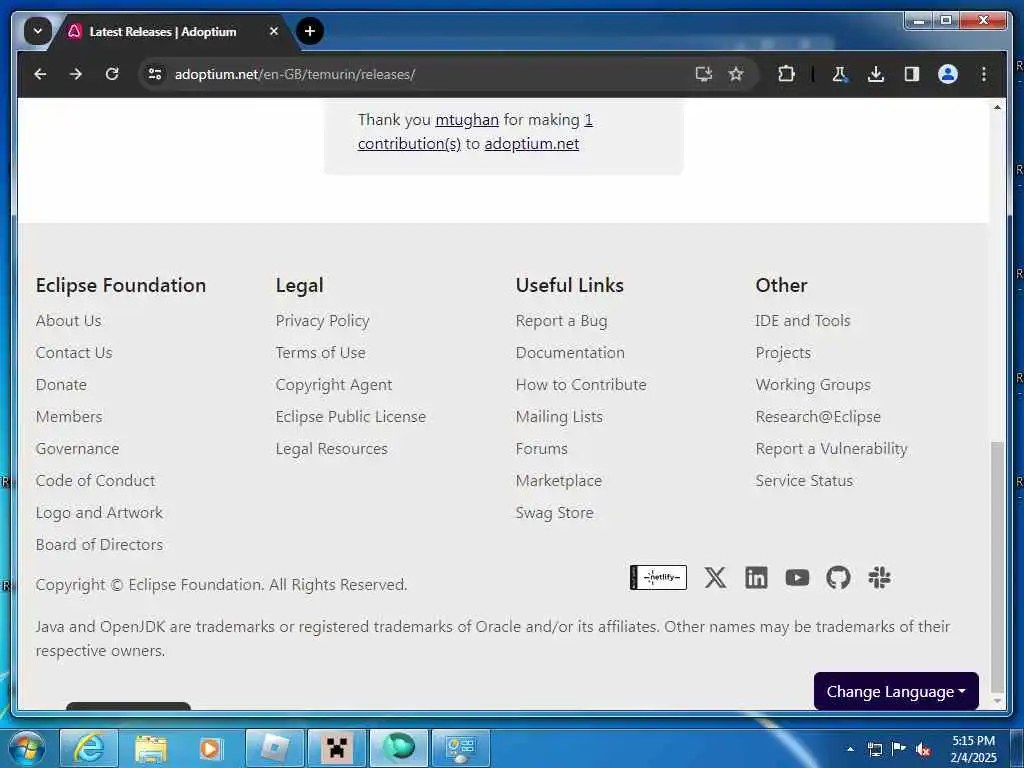Open the Windows Start menu
The height and width of the screenshot is (768, 1024).
(26, 748)
